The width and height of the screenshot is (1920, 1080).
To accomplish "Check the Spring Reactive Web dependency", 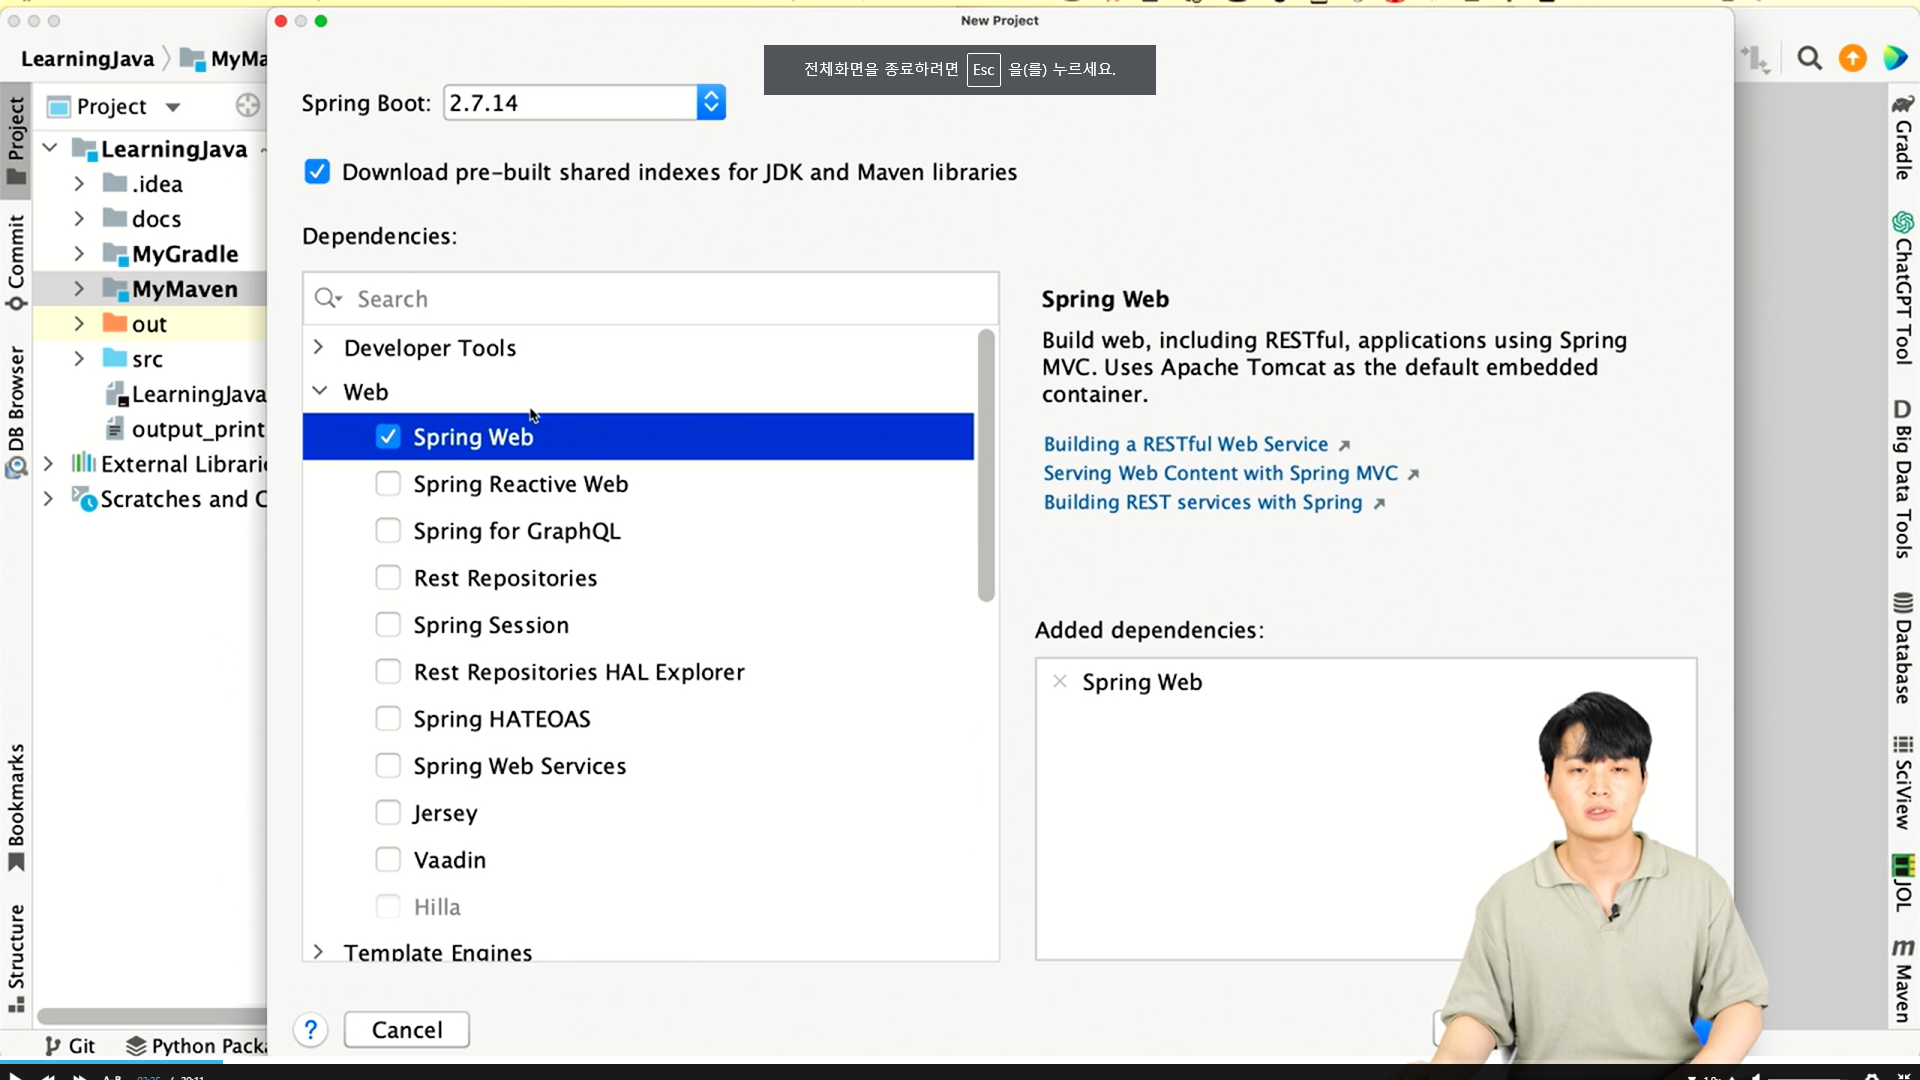I will click(388, 484).
